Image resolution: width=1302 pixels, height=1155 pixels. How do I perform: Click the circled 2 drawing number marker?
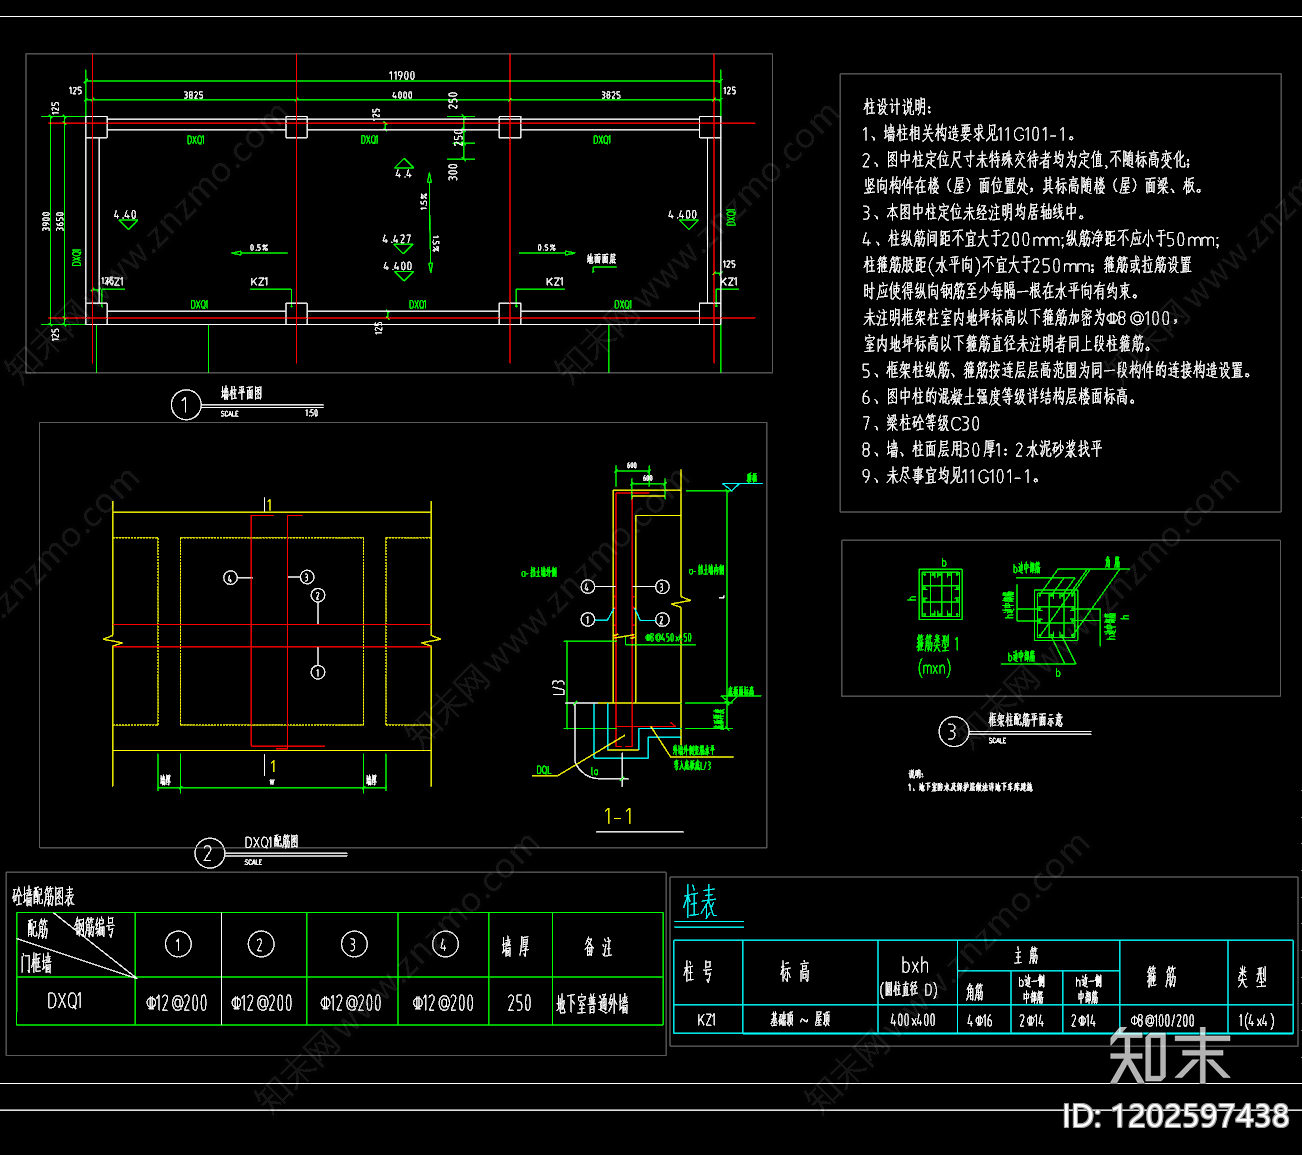point(208,853)
